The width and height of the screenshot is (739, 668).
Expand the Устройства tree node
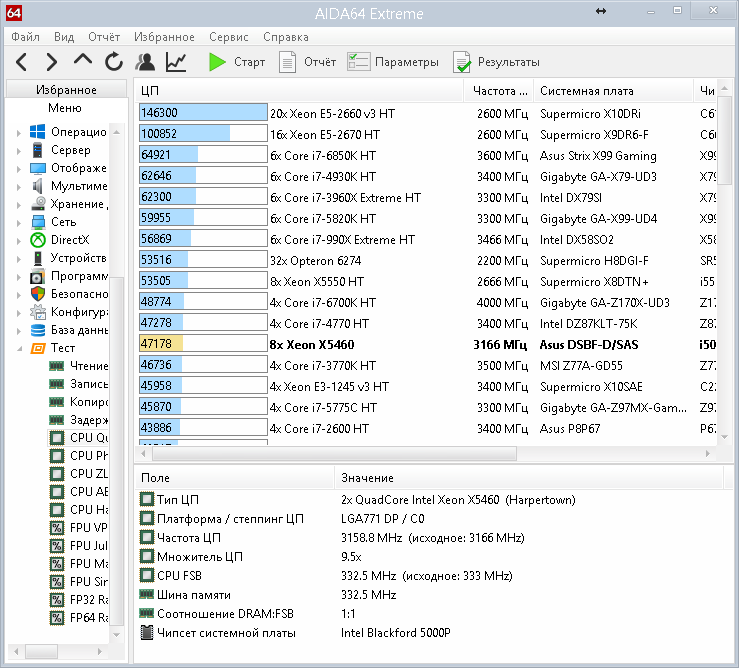(19, 258)
